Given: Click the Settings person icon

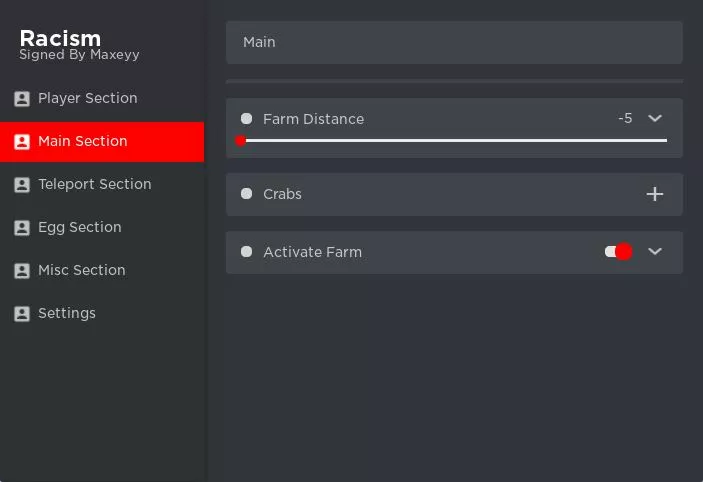Looking at the screenshot, I should 22,314.
